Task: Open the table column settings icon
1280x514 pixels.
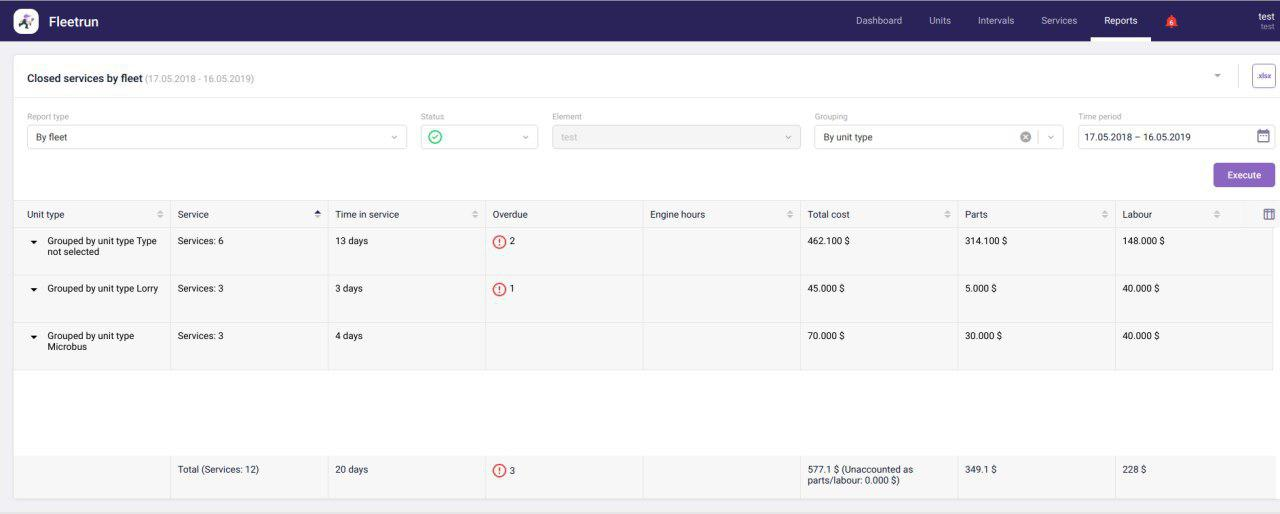Action: [x=1269, y=214]
